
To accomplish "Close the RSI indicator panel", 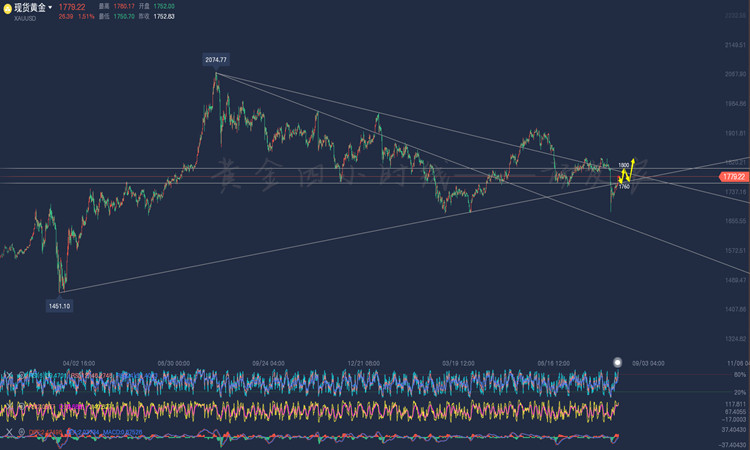I will (9, 375).
